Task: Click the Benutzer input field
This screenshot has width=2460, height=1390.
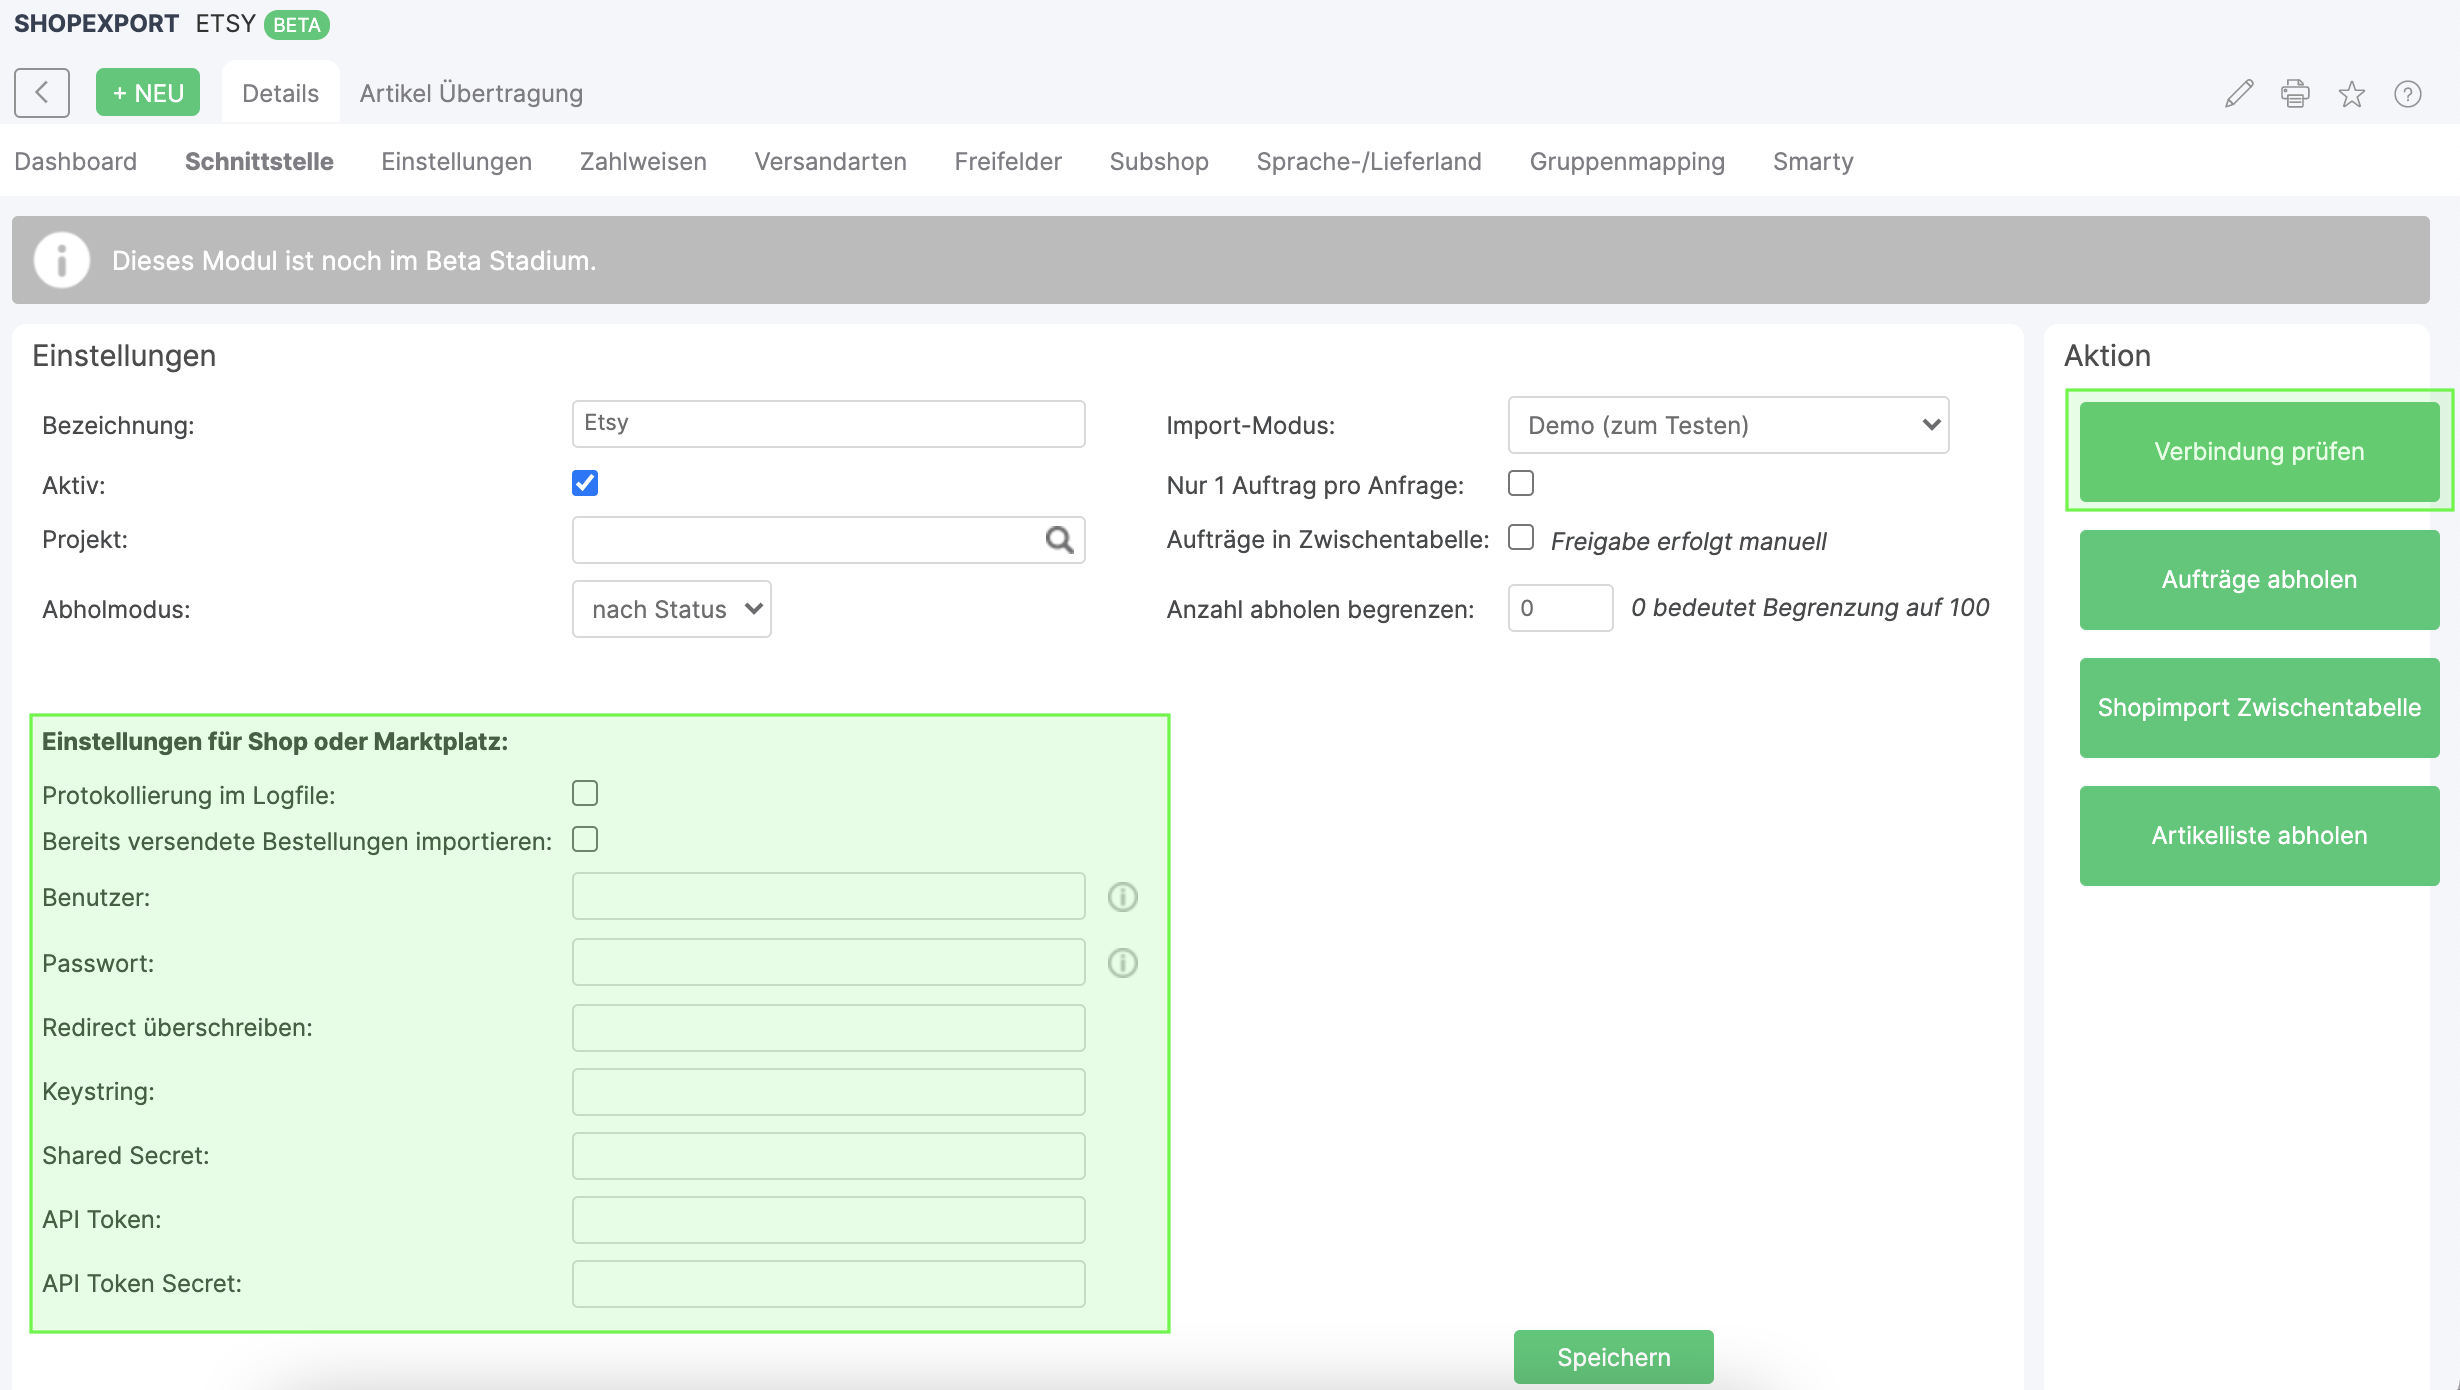Action: pyautogui.click(x=829, y=896)
